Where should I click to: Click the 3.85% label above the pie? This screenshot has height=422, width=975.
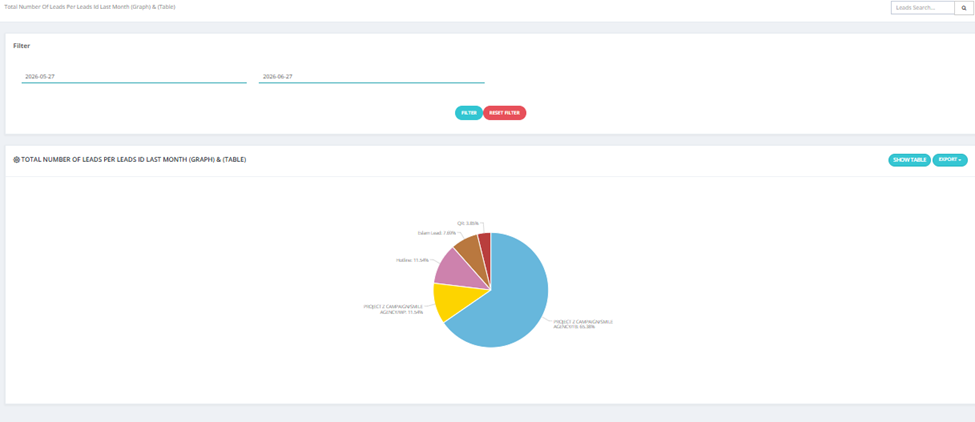[466, 222]
